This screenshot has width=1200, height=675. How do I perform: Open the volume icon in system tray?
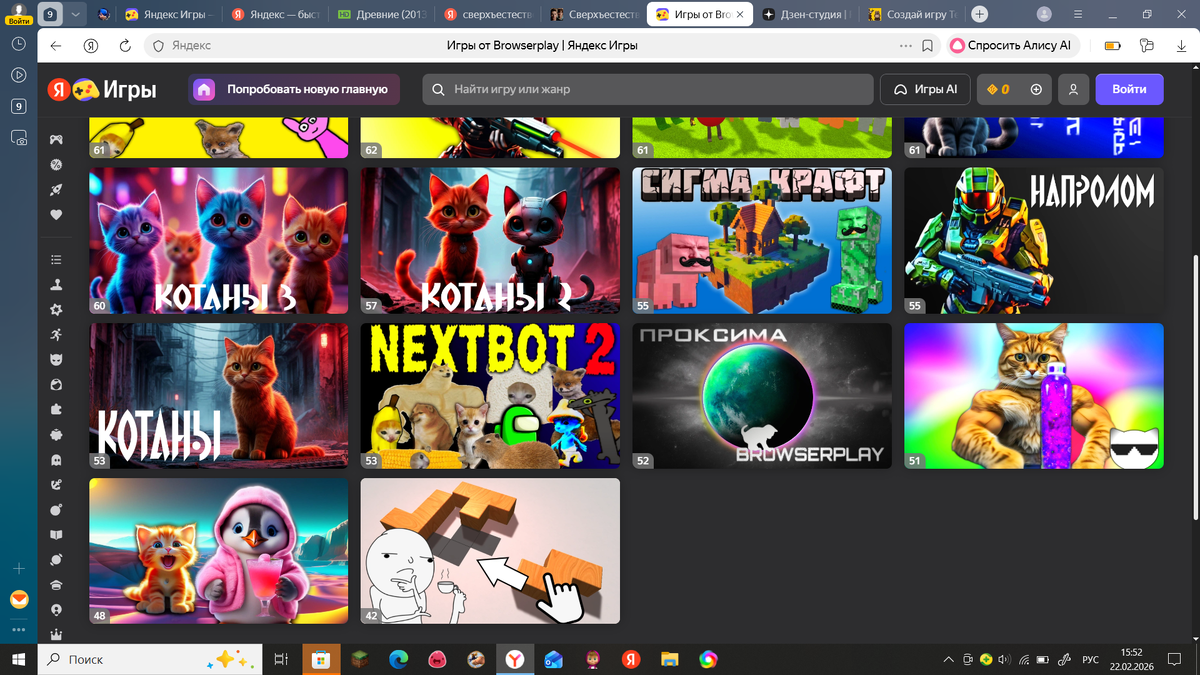(x=1004, y=660)
